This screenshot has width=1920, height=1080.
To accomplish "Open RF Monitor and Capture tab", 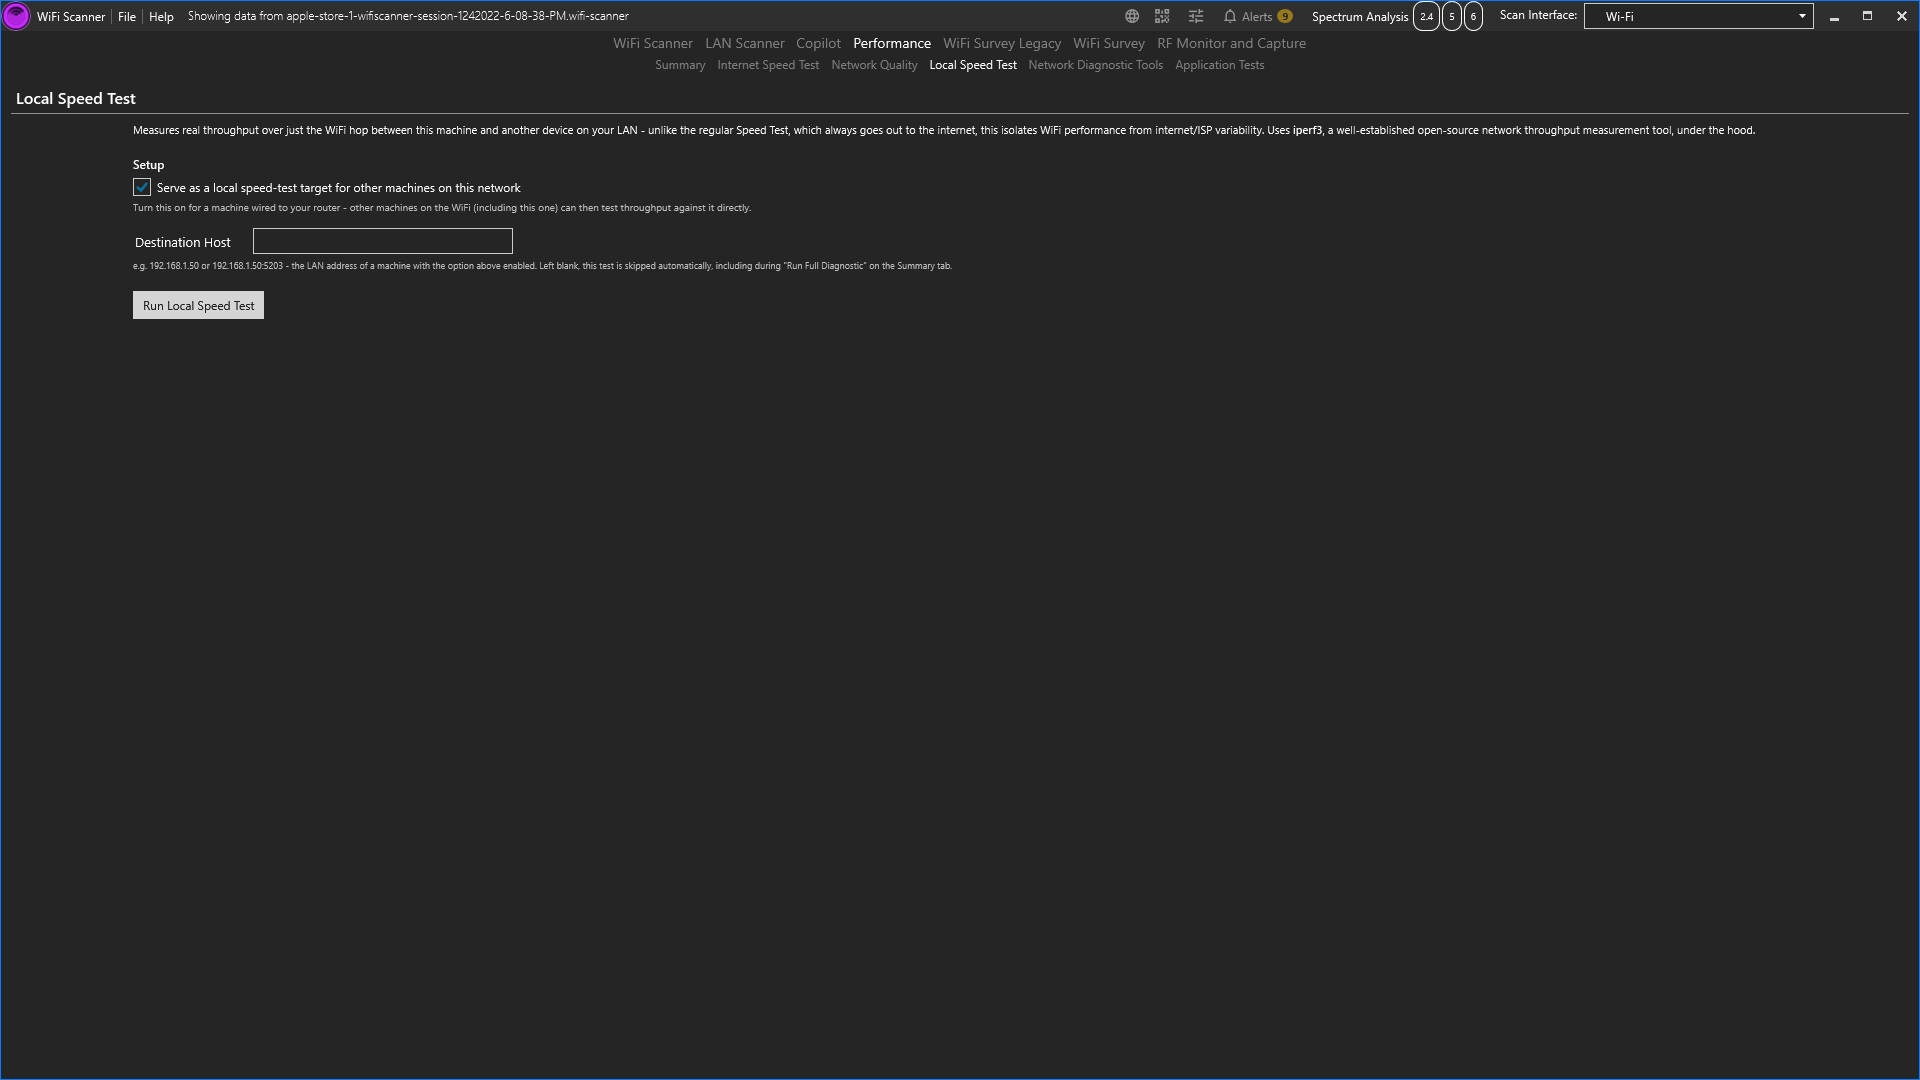I will pyautogui.click(x=1231, y=43).
